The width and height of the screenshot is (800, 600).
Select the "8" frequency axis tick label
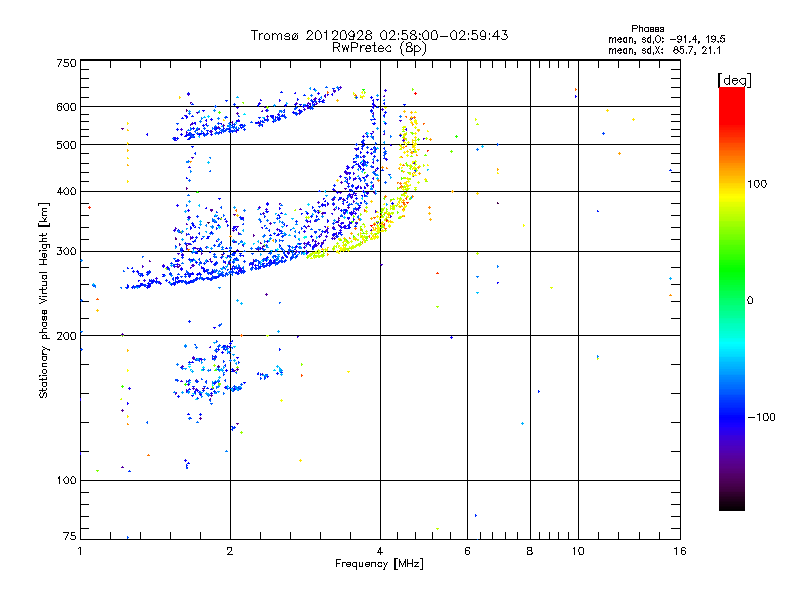(x=530, y=551)
